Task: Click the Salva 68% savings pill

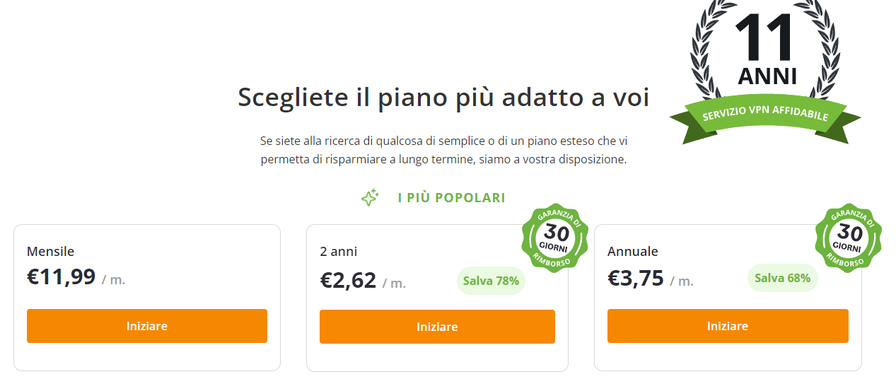Action: click(782, 278)
